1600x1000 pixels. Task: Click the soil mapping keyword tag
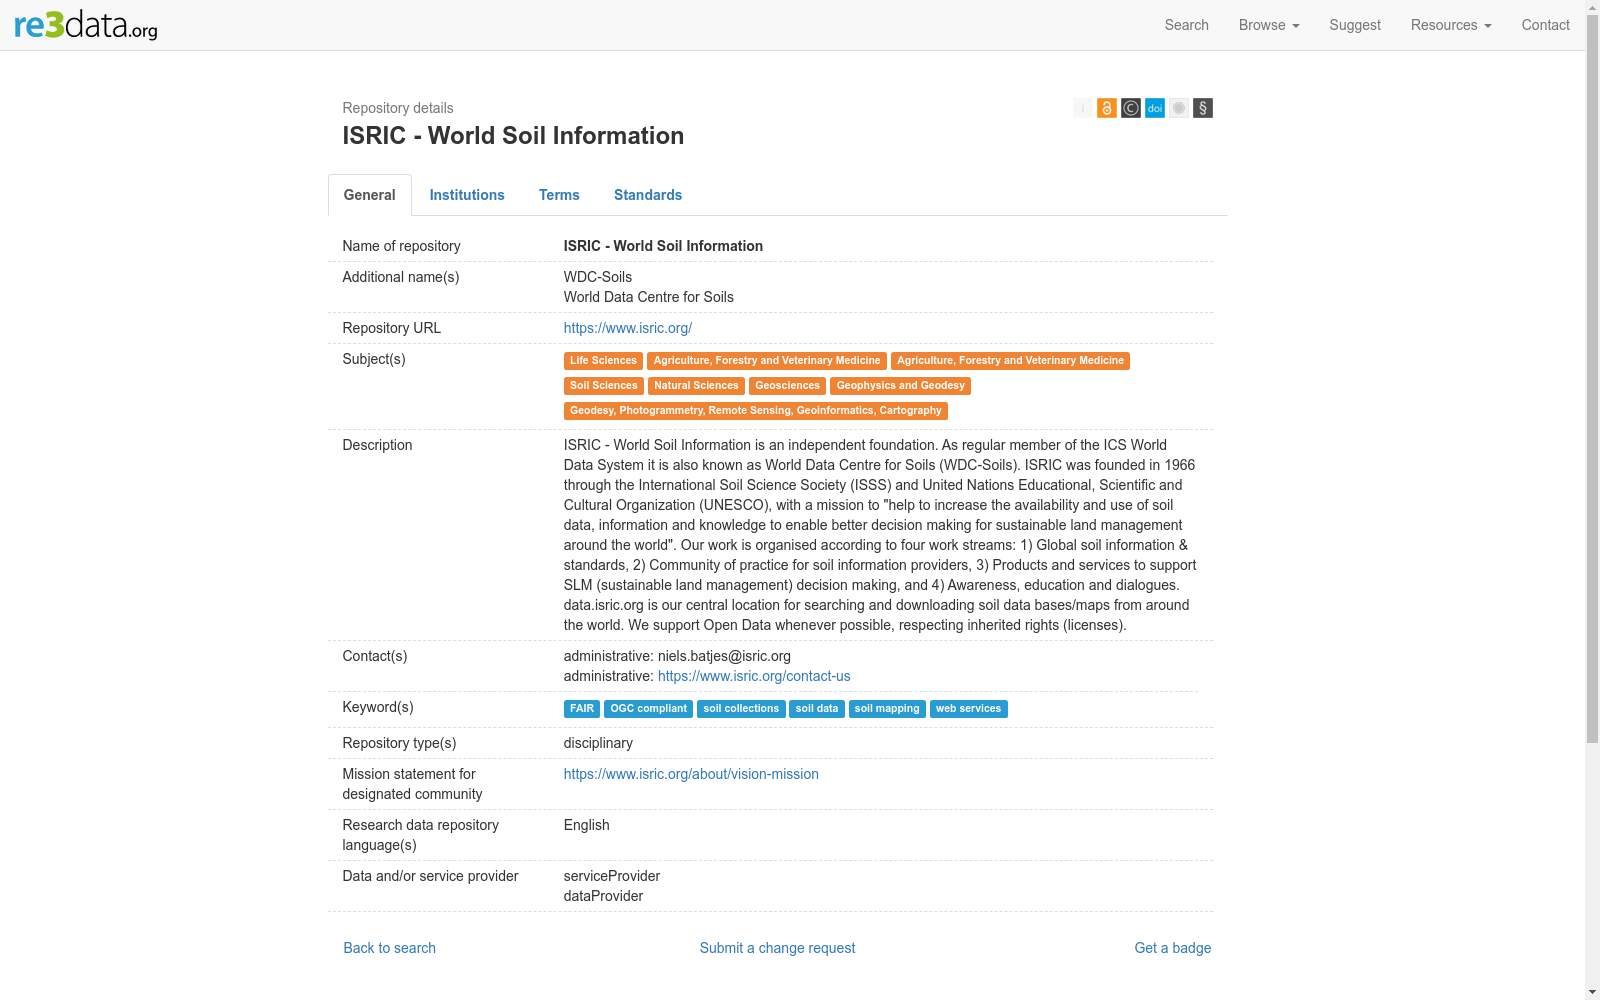[887, 709]
